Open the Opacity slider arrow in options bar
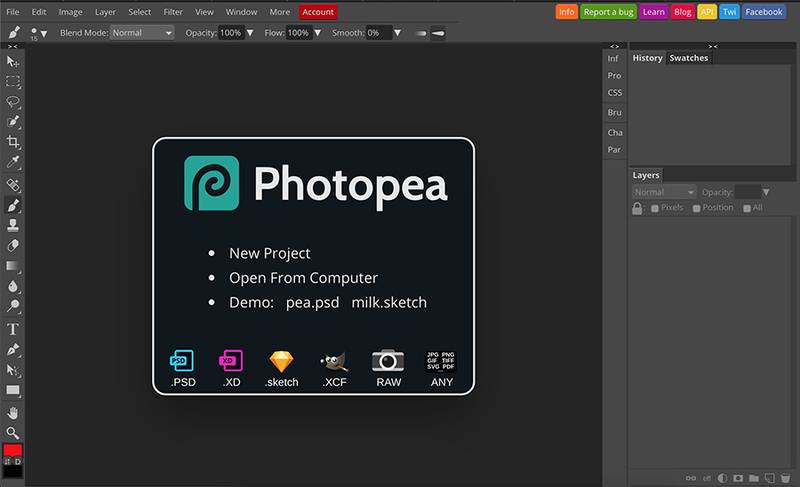Image resolution: width=800 pixels, height=487 pixels. (x=250, y=33)
